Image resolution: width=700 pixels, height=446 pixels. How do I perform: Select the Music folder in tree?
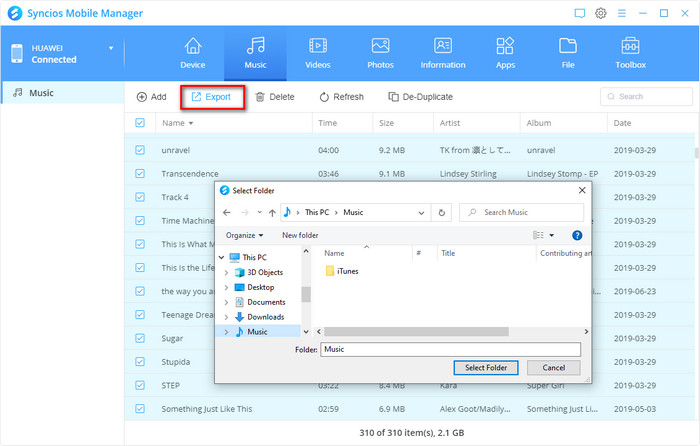[258, 332]
